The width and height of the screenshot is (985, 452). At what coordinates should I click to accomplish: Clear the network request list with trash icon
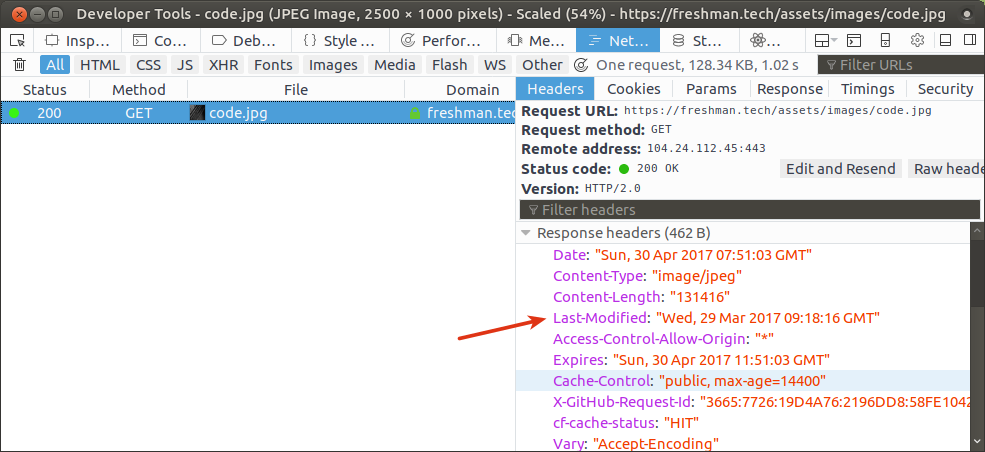pos(19,65)
